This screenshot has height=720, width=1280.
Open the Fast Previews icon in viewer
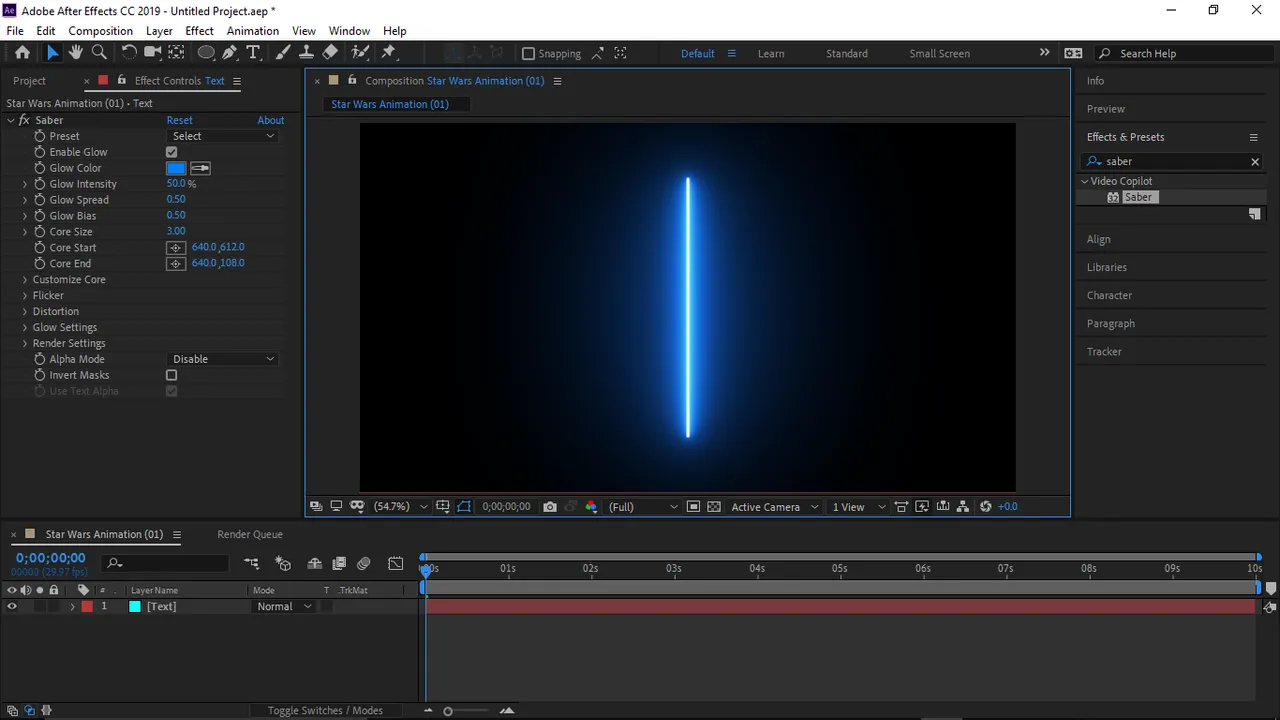922,507
